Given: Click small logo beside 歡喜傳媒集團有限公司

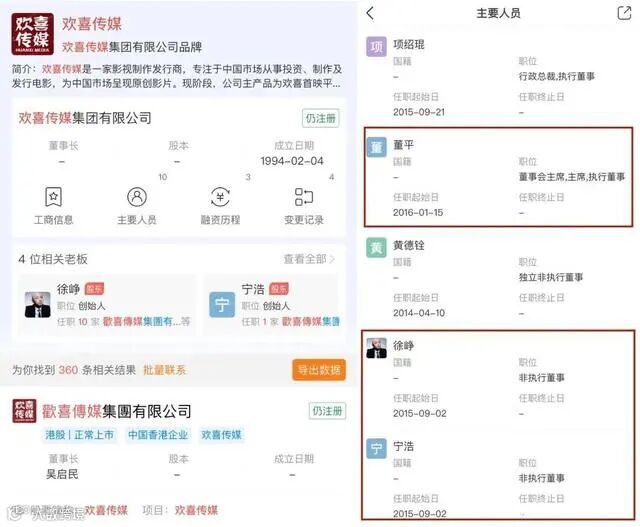Looking at the screenshot, I should pyautogui.click(x=24, y=411).
